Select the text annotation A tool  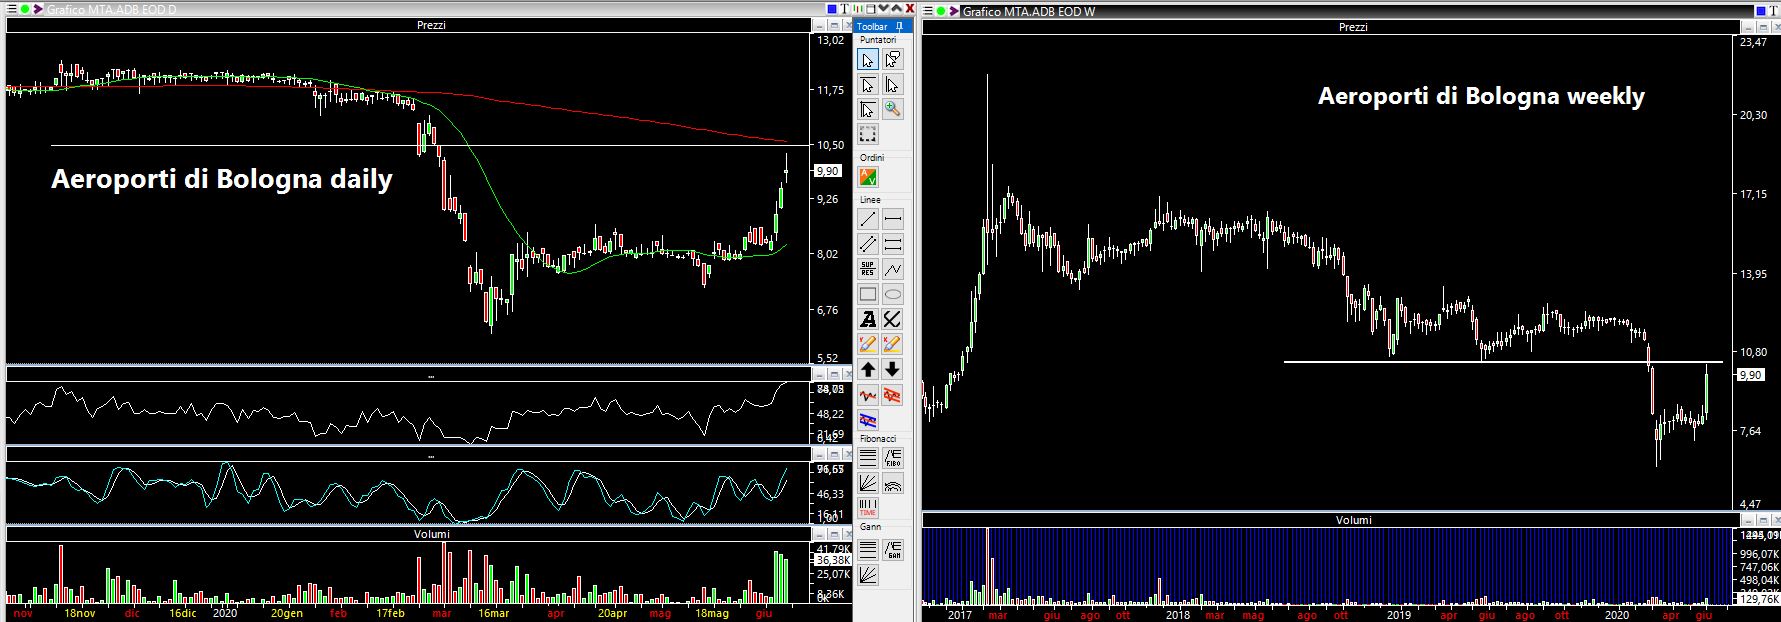tap(868, 319)
